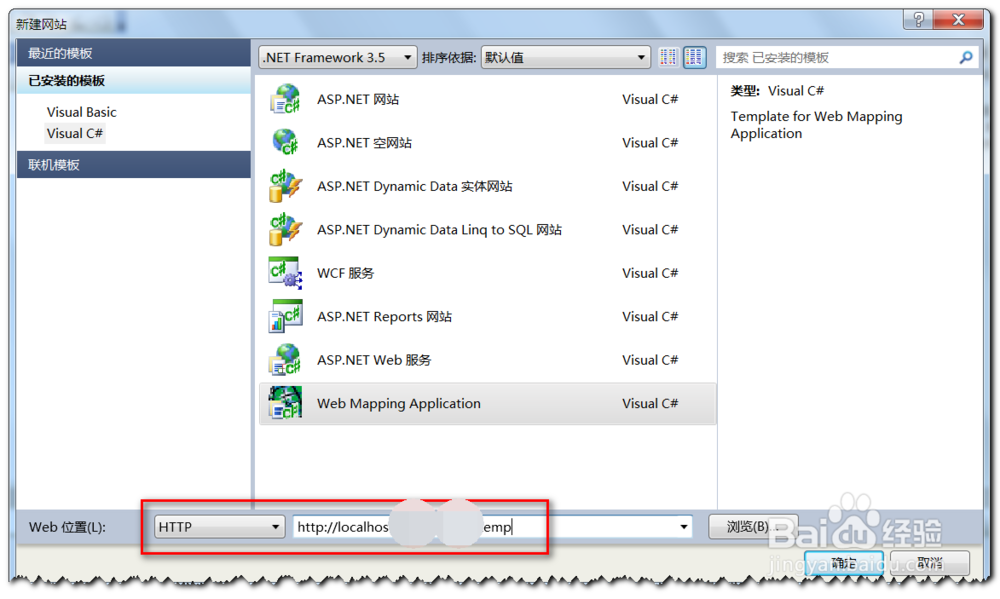This screenshot has height=599, width=1000.
Task: Select the ASP.NET Web 服务 template
Action: [285, 359]
